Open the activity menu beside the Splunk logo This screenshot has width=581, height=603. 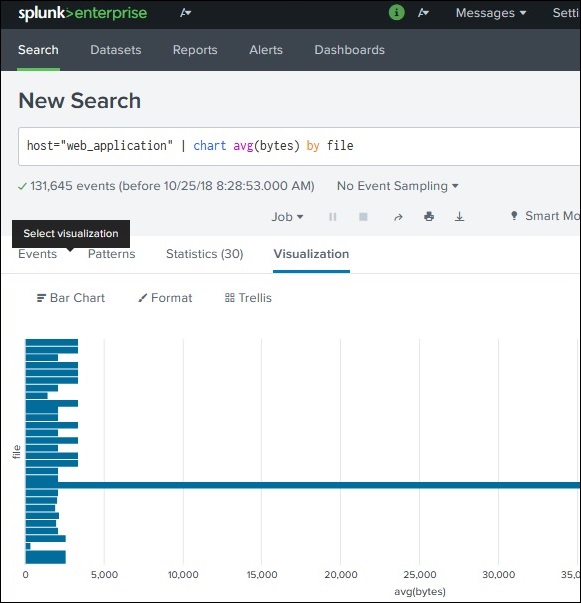point(186,13)
